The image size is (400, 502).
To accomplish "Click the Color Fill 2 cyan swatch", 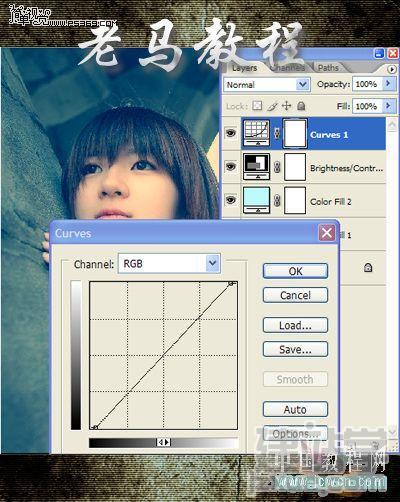I will click(x=257, y=200).
